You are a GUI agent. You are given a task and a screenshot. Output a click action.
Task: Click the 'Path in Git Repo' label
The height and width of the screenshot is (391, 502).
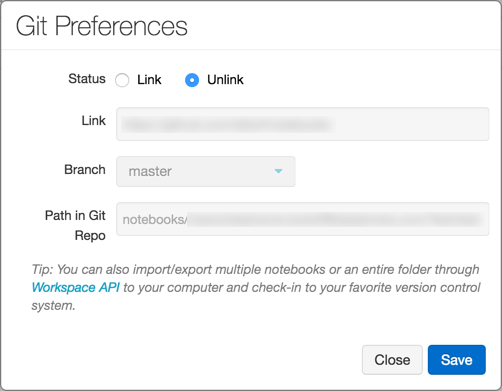coord(75,225)
